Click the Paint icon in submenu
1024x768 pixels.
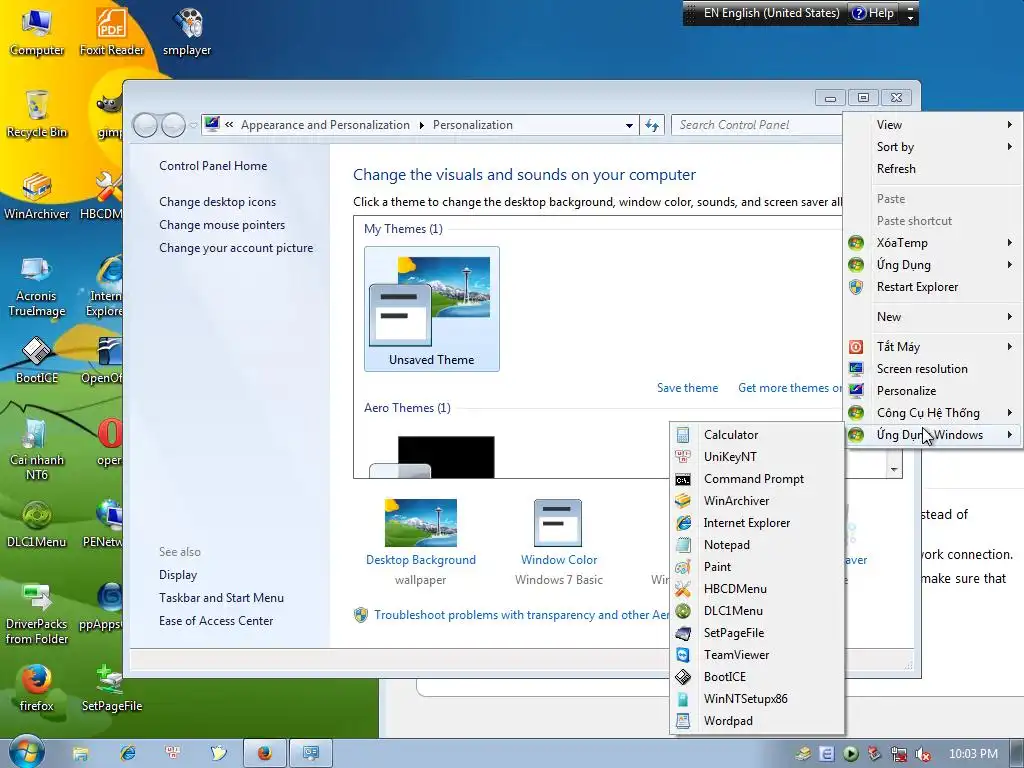point(683,567)
